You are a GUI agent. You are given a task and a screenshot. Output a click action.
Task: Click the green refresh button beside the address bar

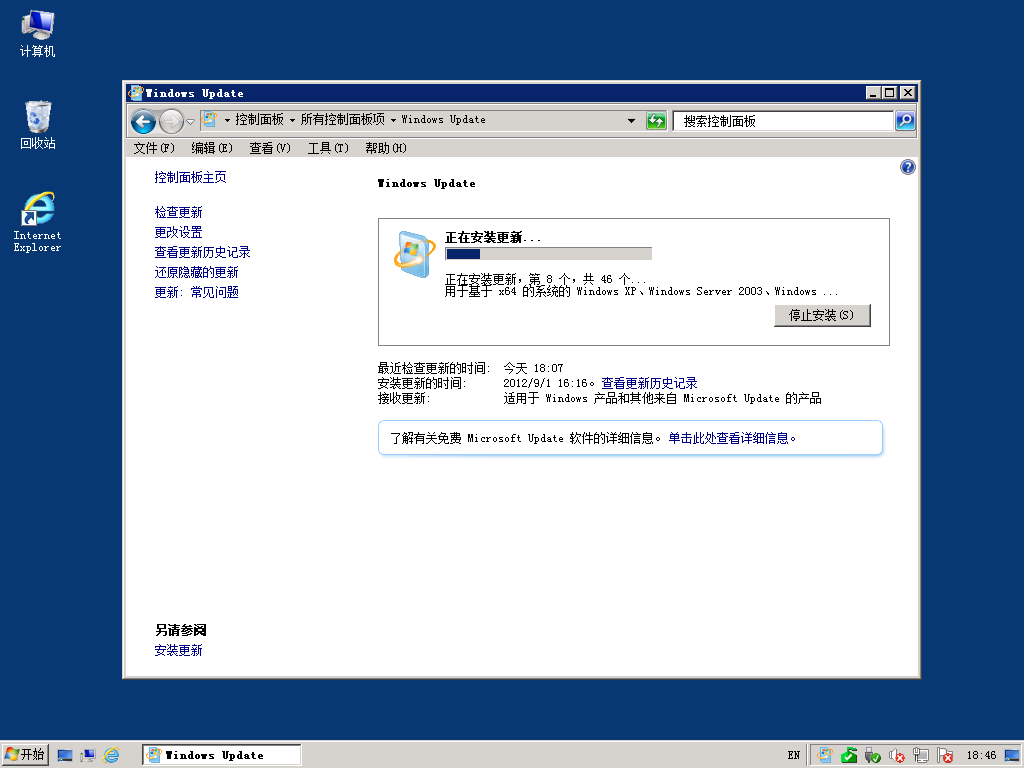[x=656, y=121]
